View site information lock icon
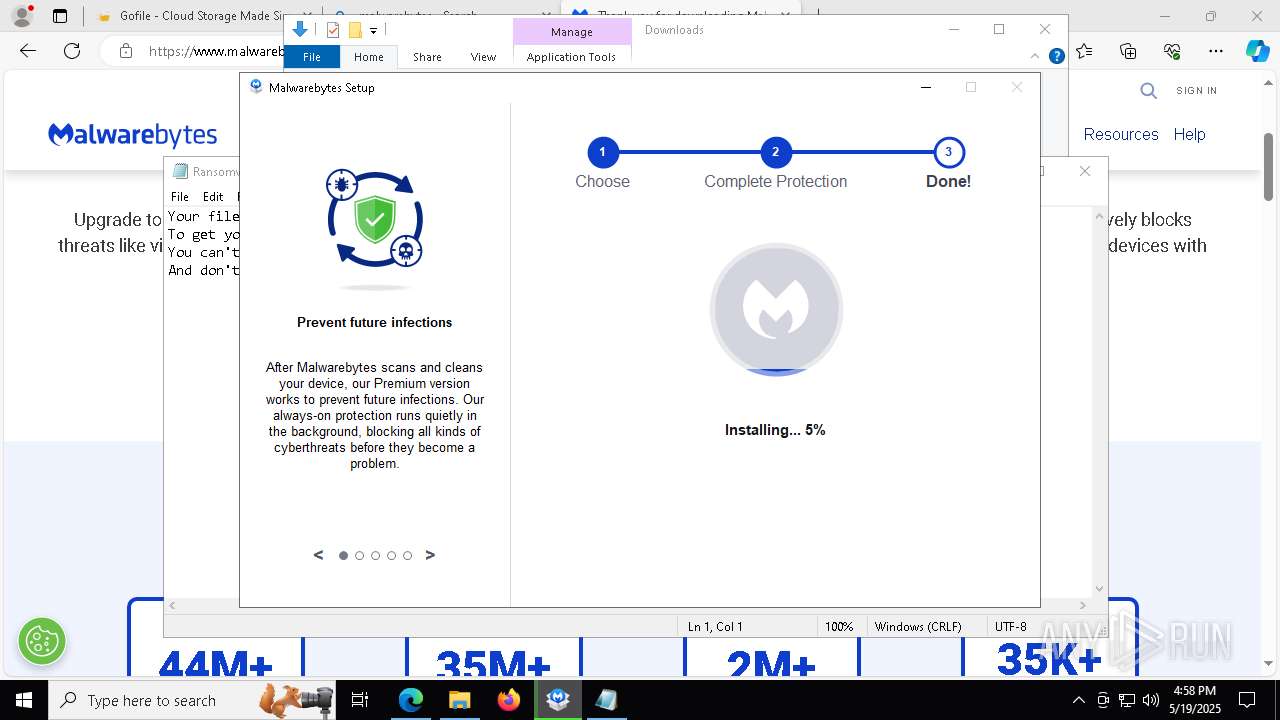This screenshot has width=1280, height=720. [x=125, y=51]
